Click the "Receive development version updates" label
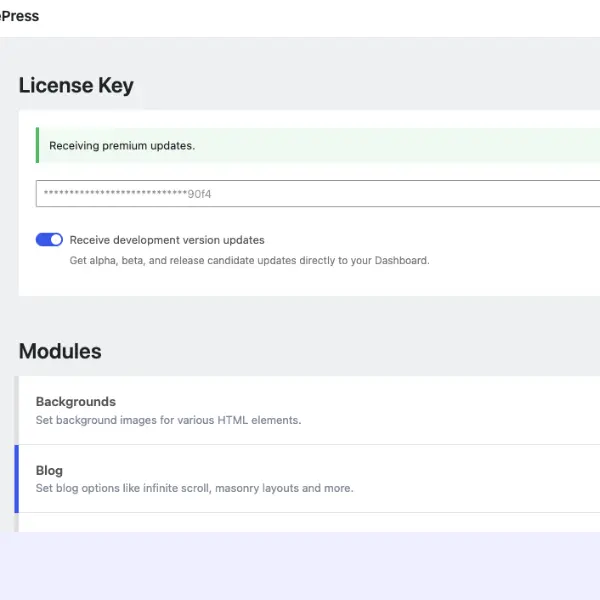The image size is (600, 600). 167,240
